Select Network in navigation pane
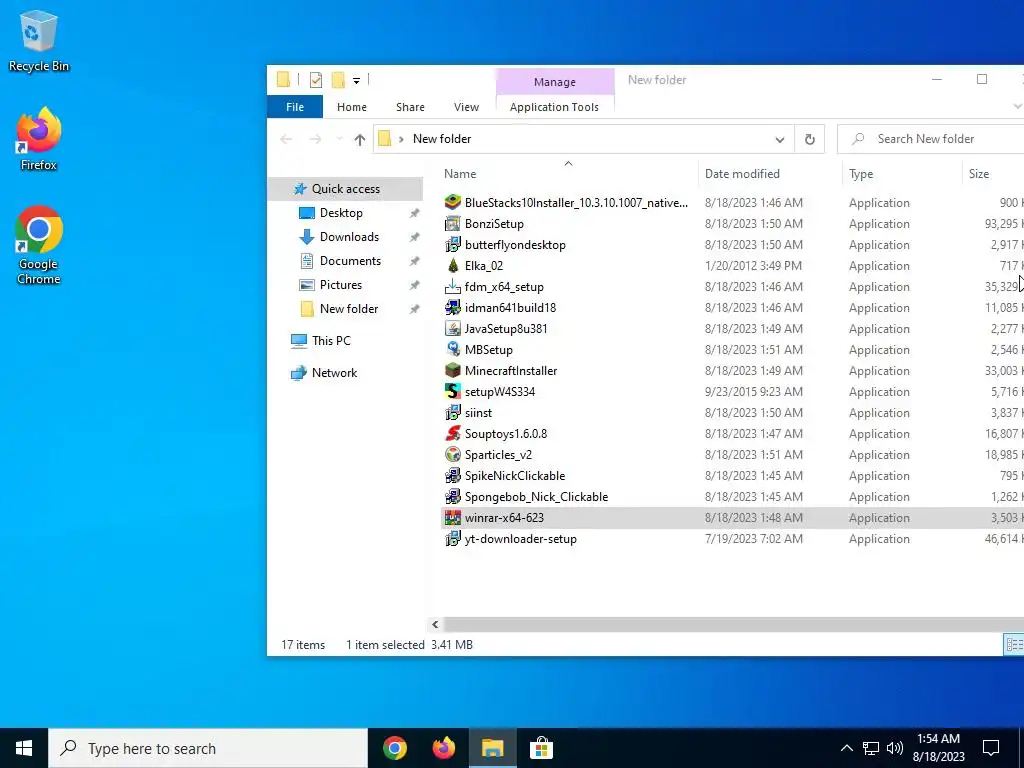 [334, 373]
